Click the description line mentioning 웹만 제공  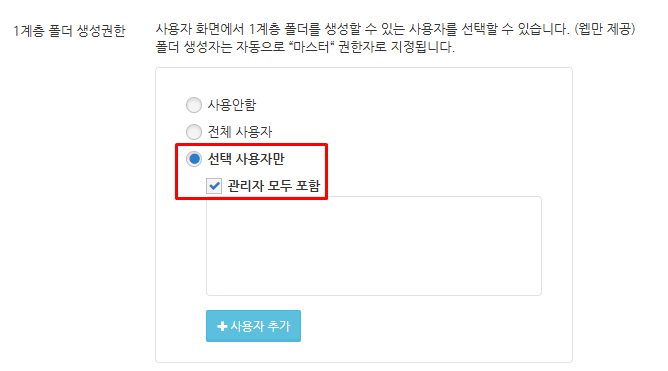(395, 29)
